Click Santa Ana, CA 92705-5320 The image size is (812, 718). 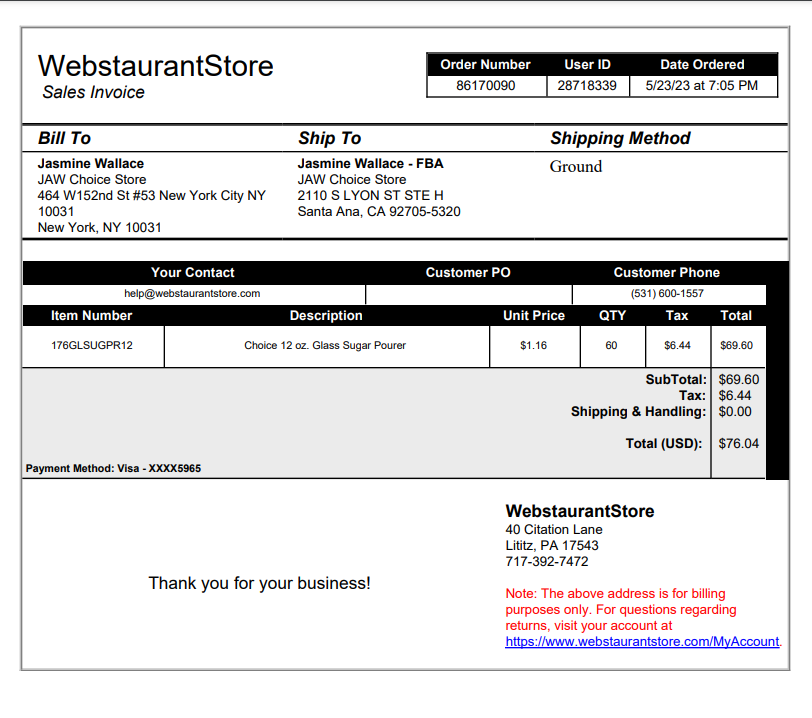[x=379, y=212]
